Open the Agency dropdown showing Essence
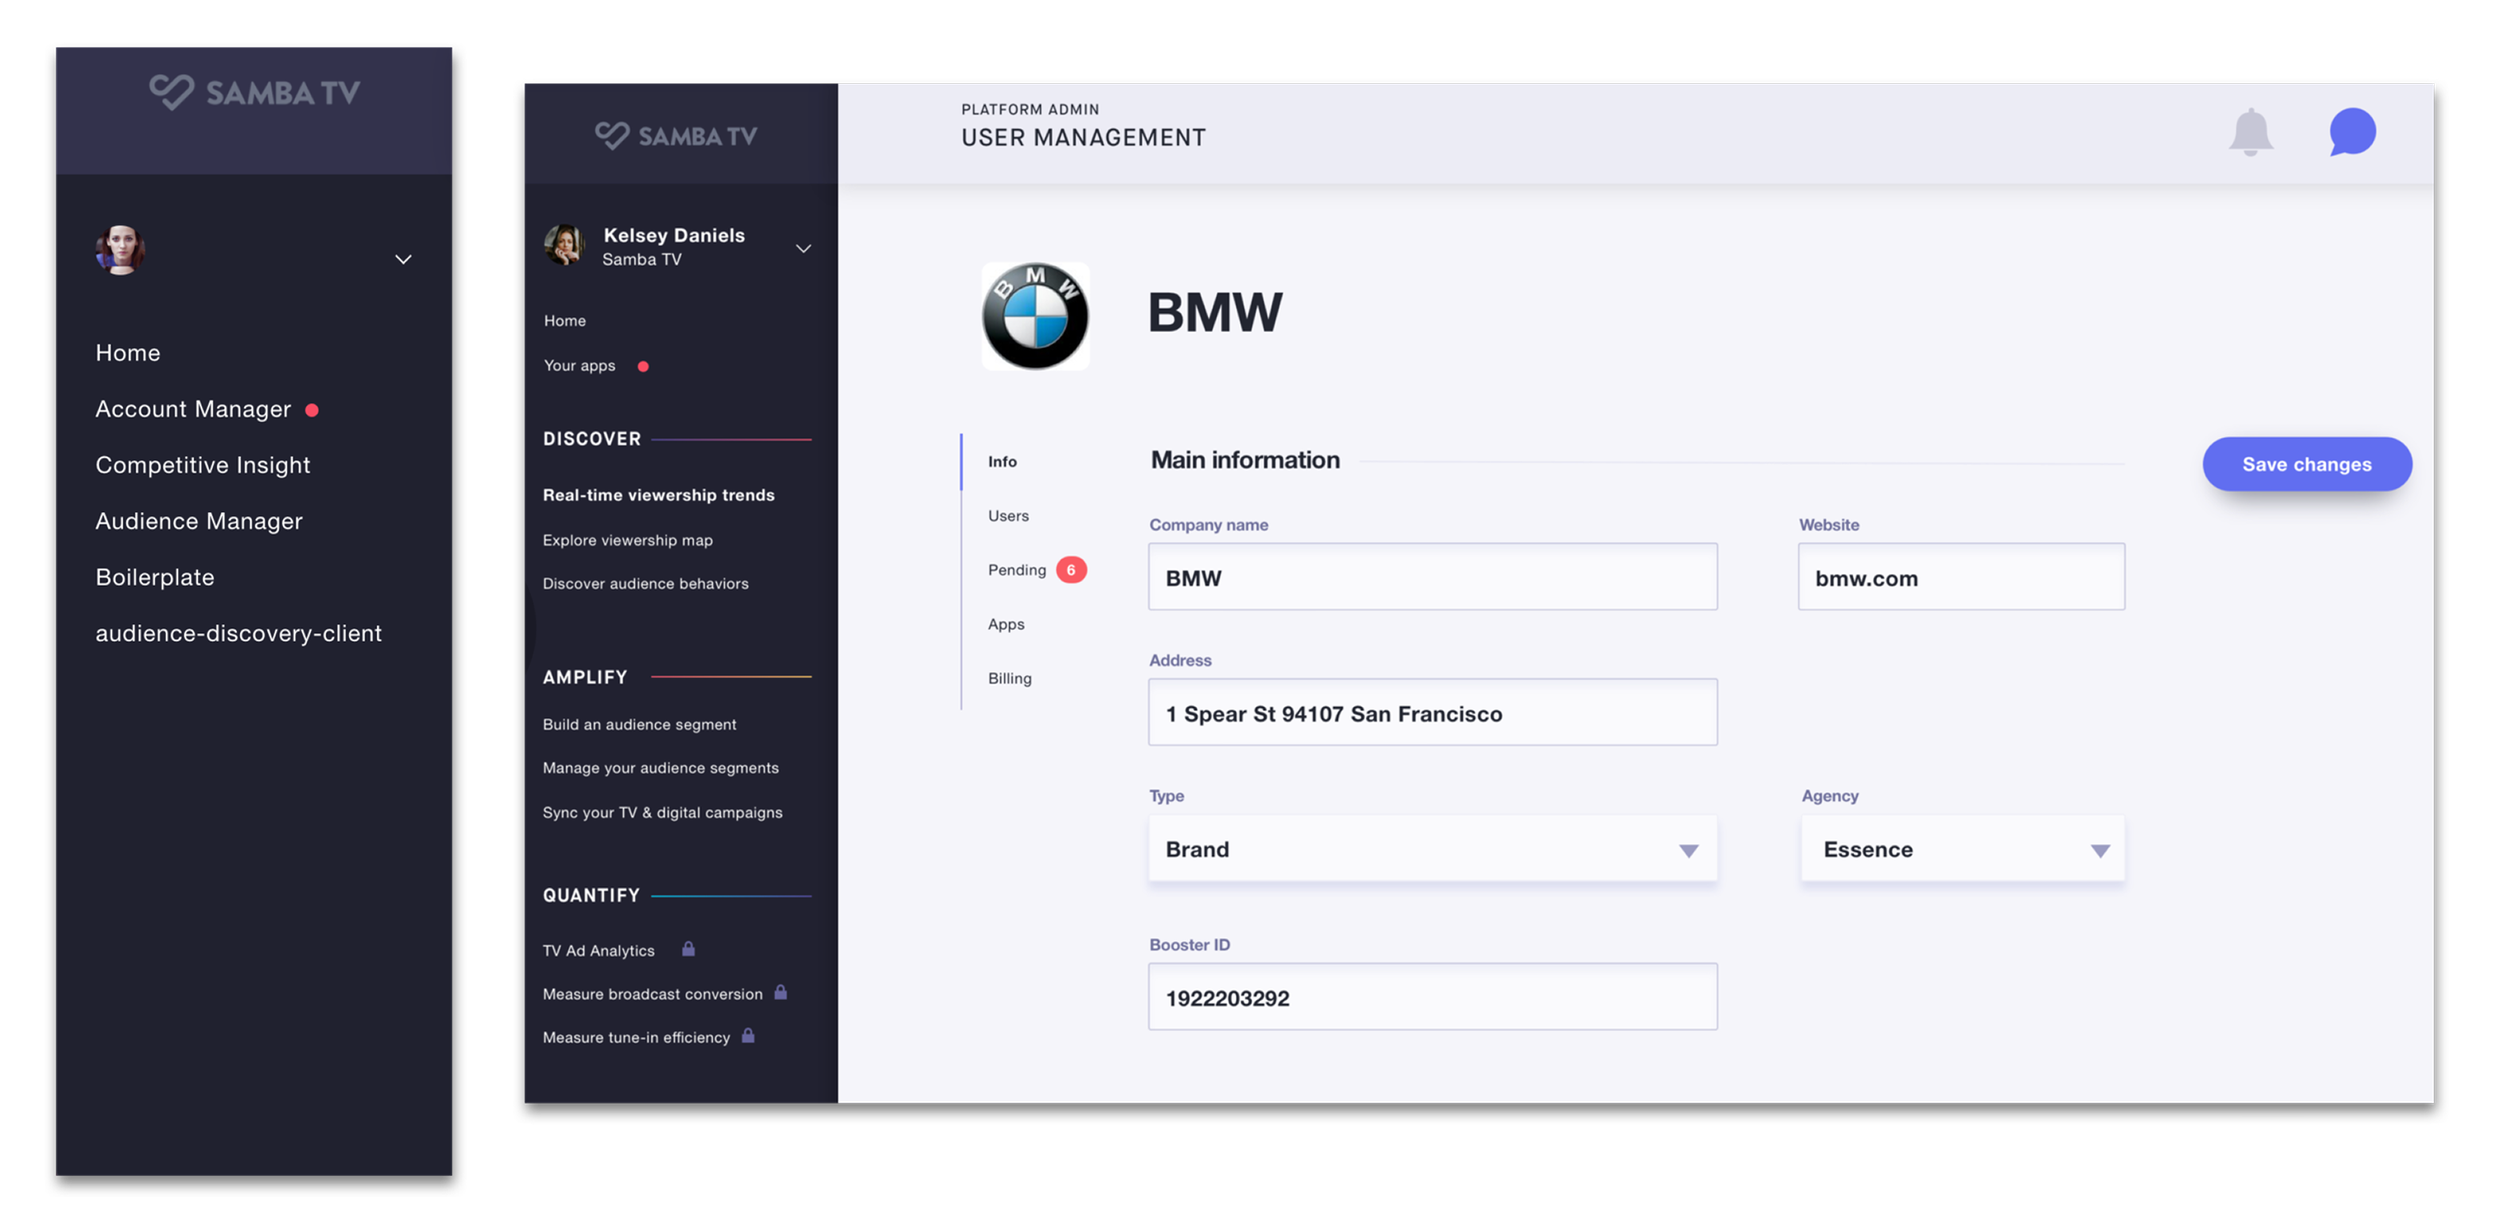Viewport: 2500px width, 1223px height. tap(1962, 849)
